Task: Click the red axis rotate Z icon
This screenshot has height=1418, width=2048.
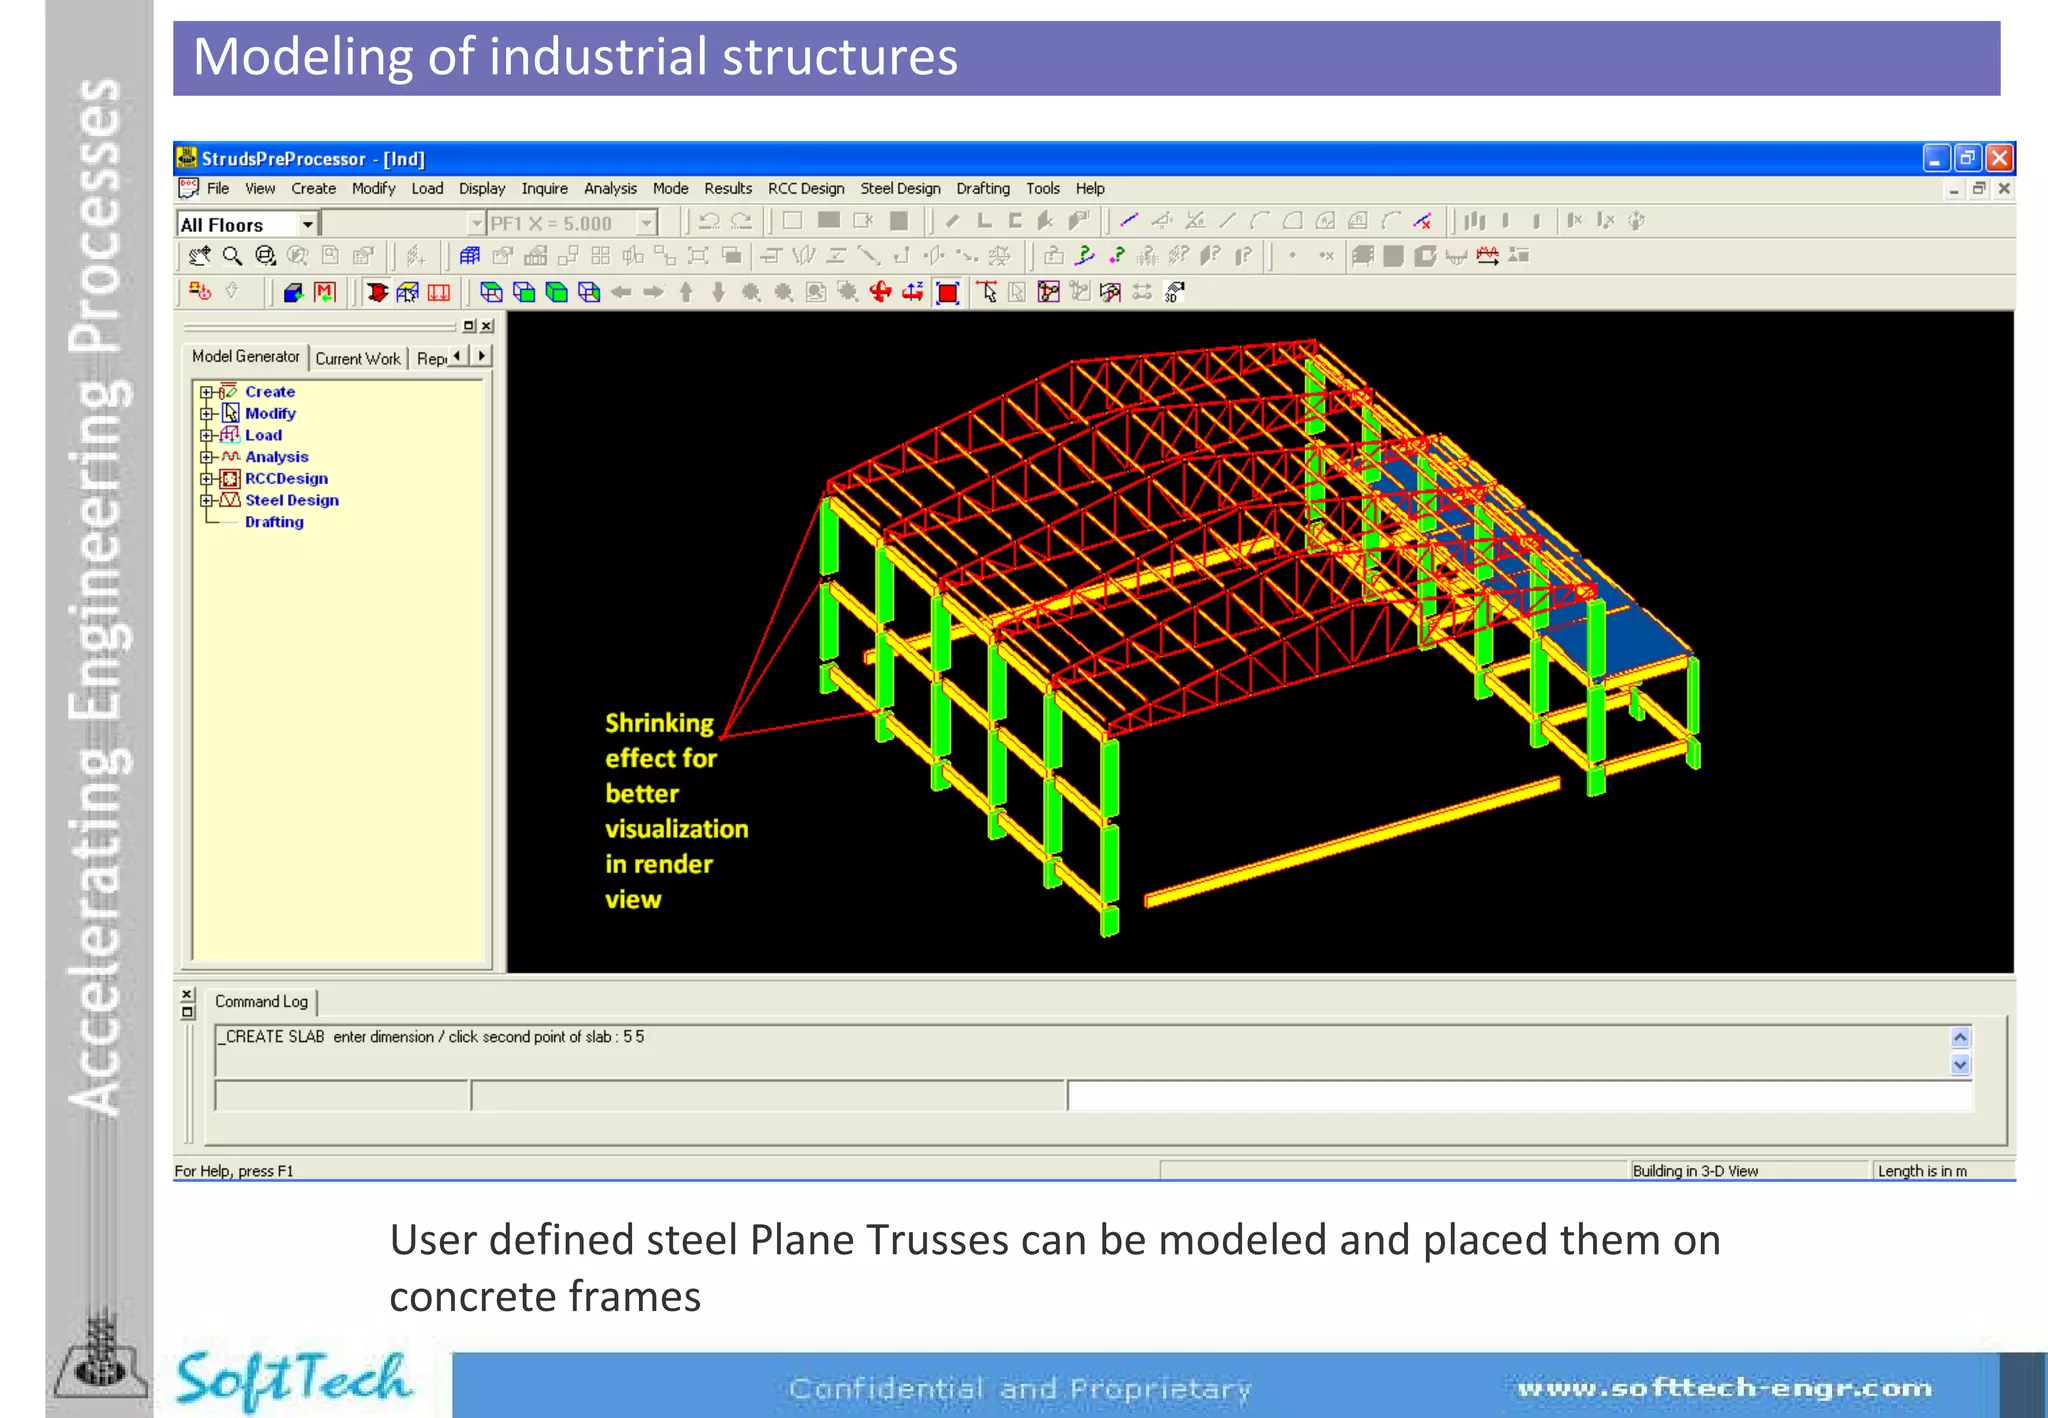Action: click(913, 293)
